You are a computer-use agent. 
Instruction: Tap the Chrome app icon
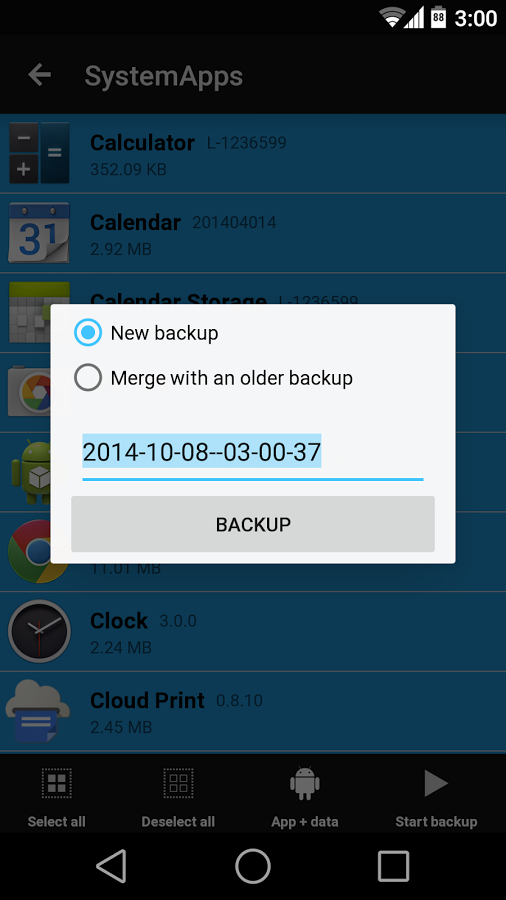click(38, 552)
